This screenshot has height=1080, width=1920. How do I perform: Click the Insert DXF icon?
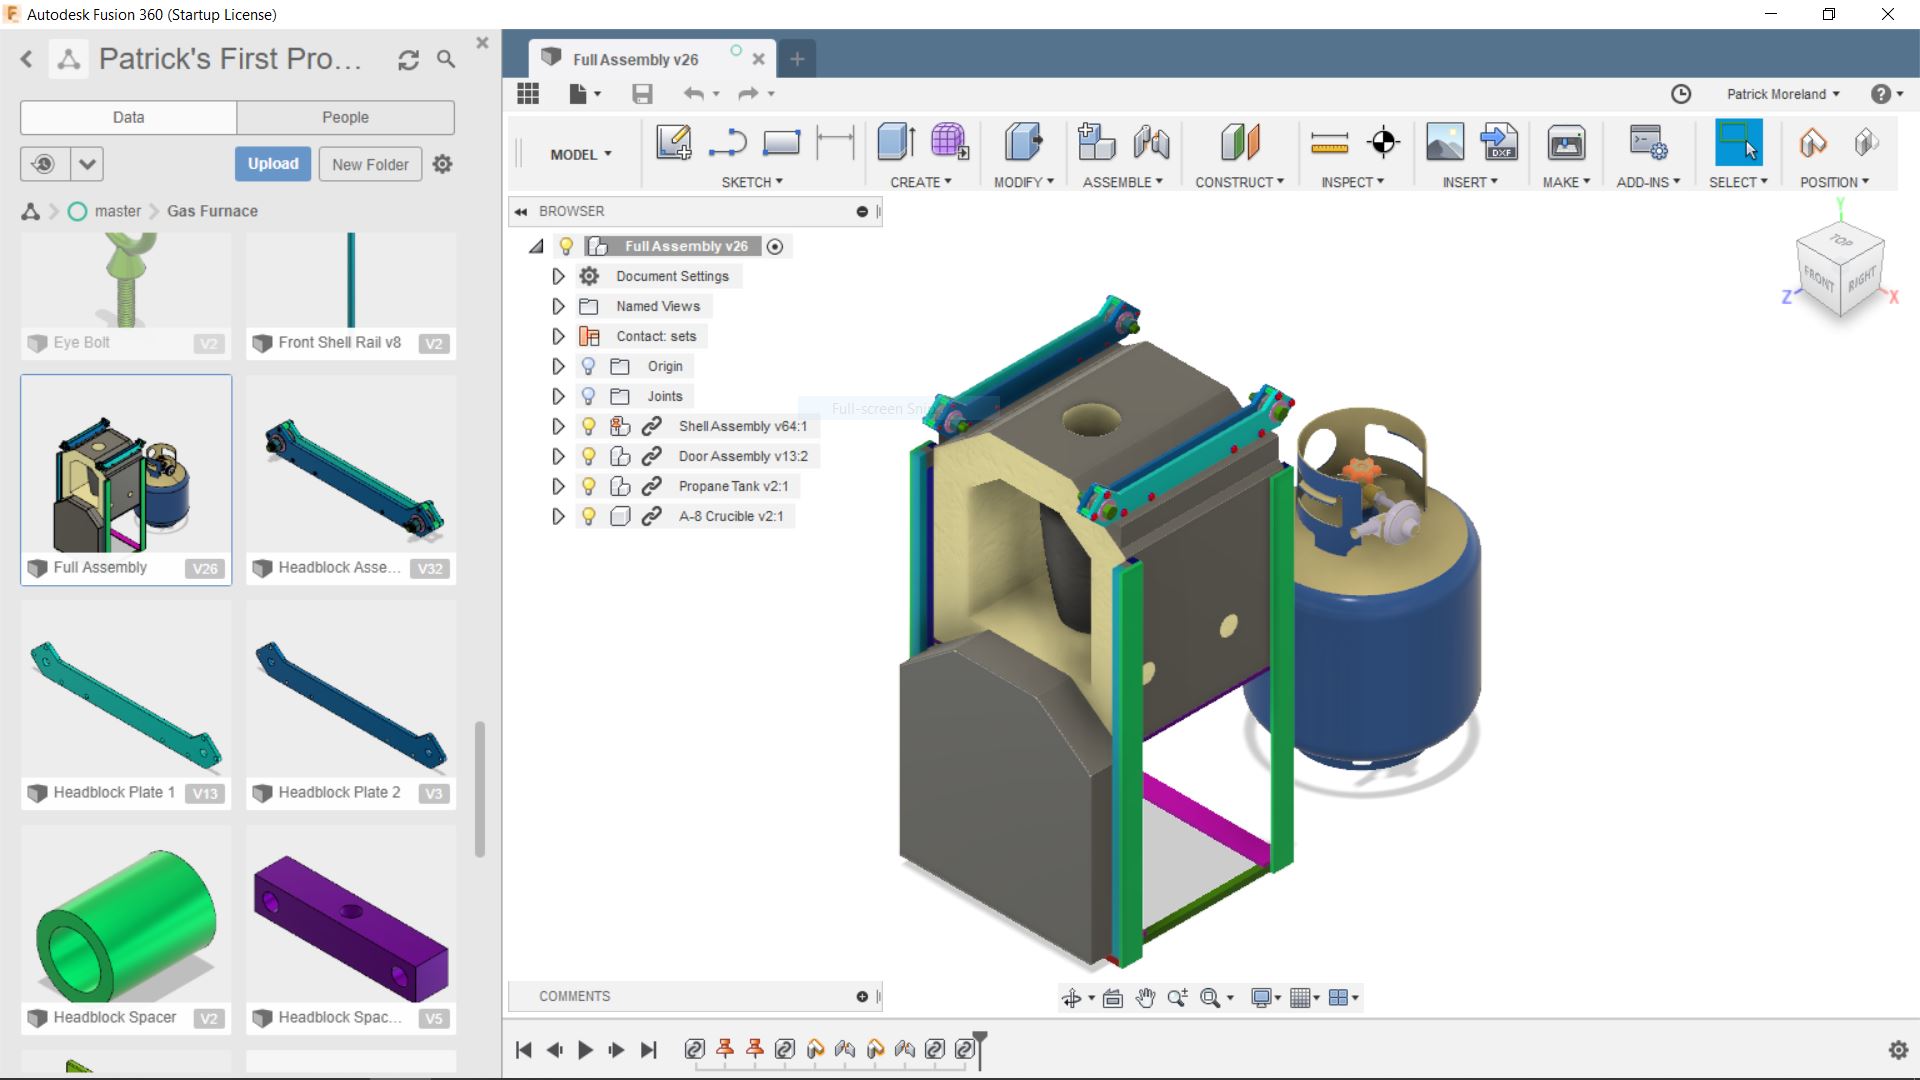pyautogui.click(x=1499, y=142)
